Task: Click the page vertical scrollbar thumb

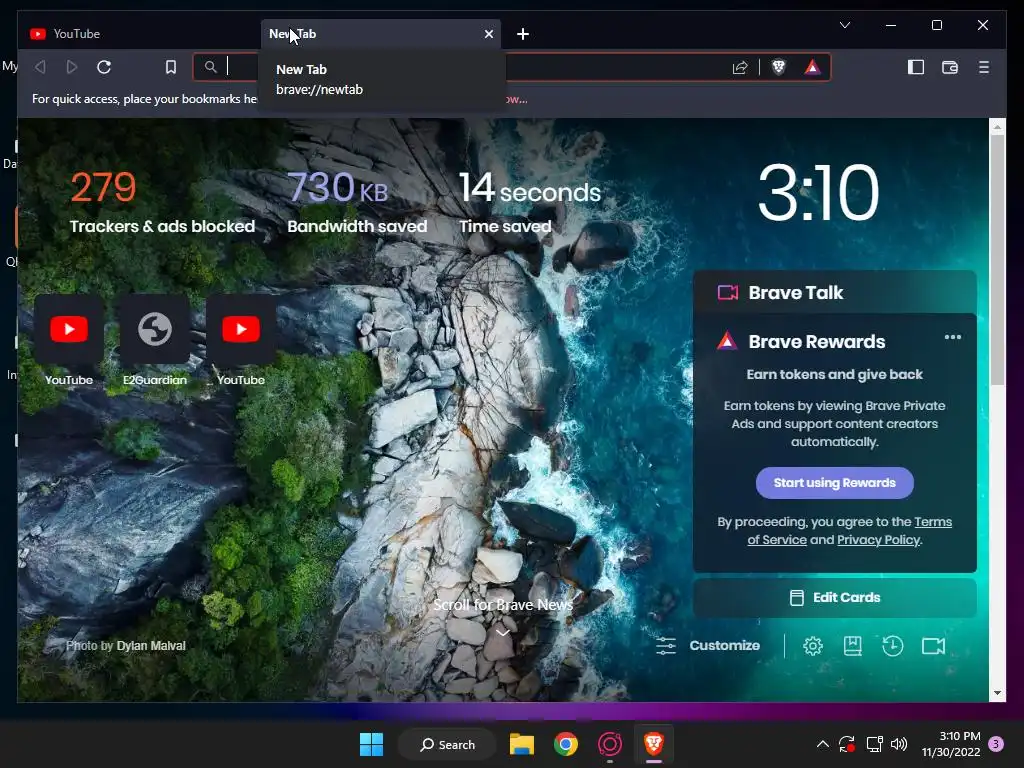Action: [997, 260]
